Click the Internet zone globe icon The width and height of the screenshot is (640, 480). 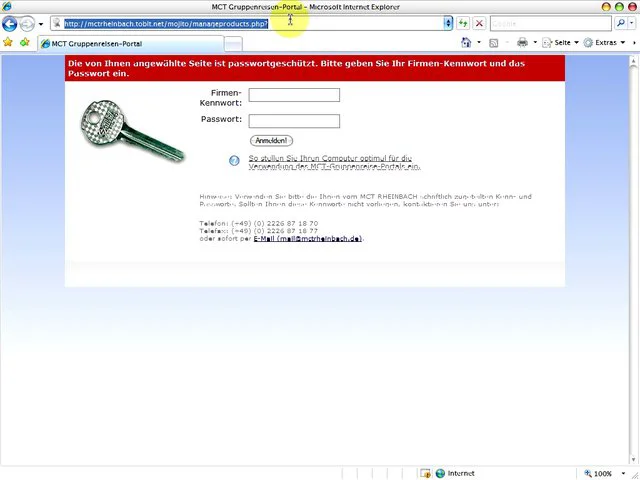tap(440, 473)
